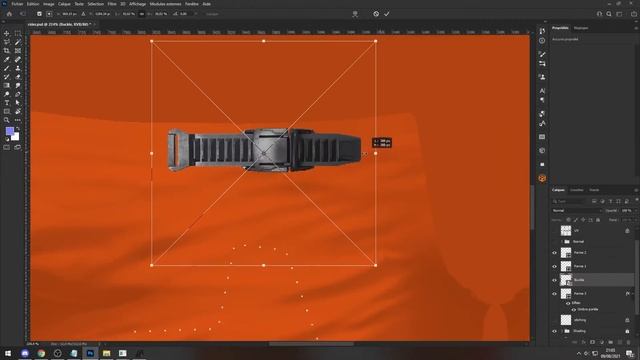Viewport: 640px width, 360px height.
Task: Cancel the transform in options bar
Action: [x=376, y=14]
